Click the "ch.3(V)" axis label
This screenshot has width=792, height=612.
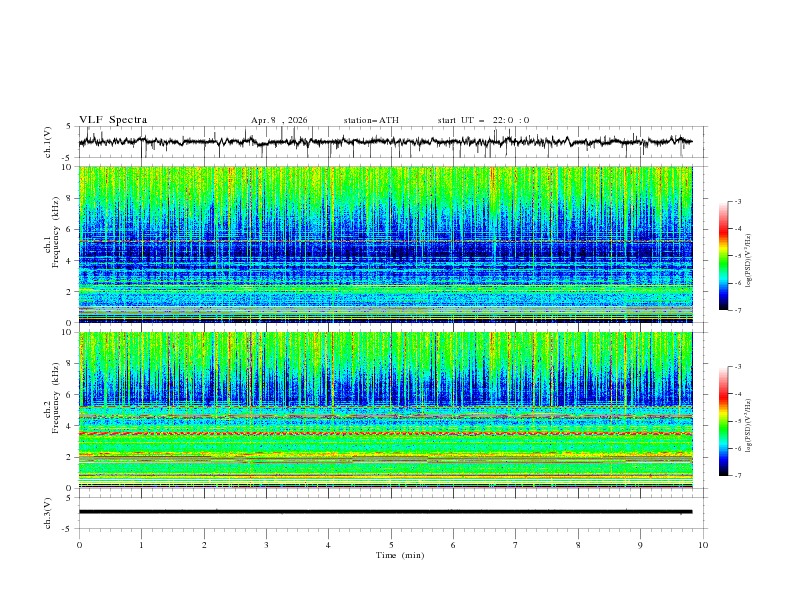48,513
